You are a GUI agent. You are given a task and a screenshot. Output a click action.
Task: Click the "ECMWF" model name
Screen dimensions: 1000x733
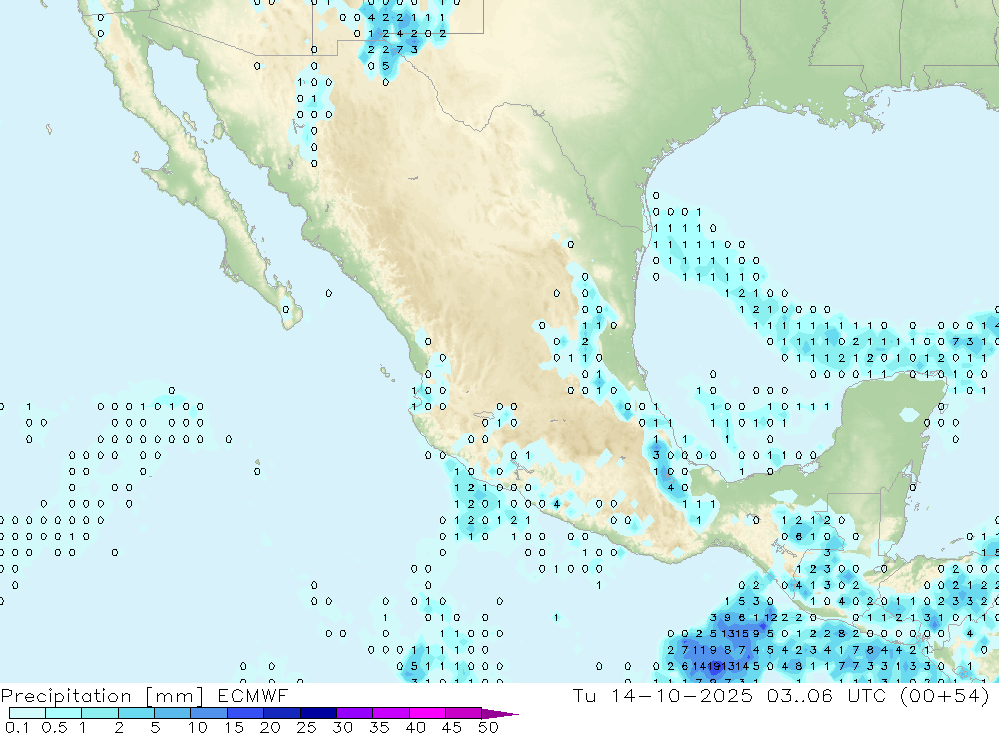point(253,695)
